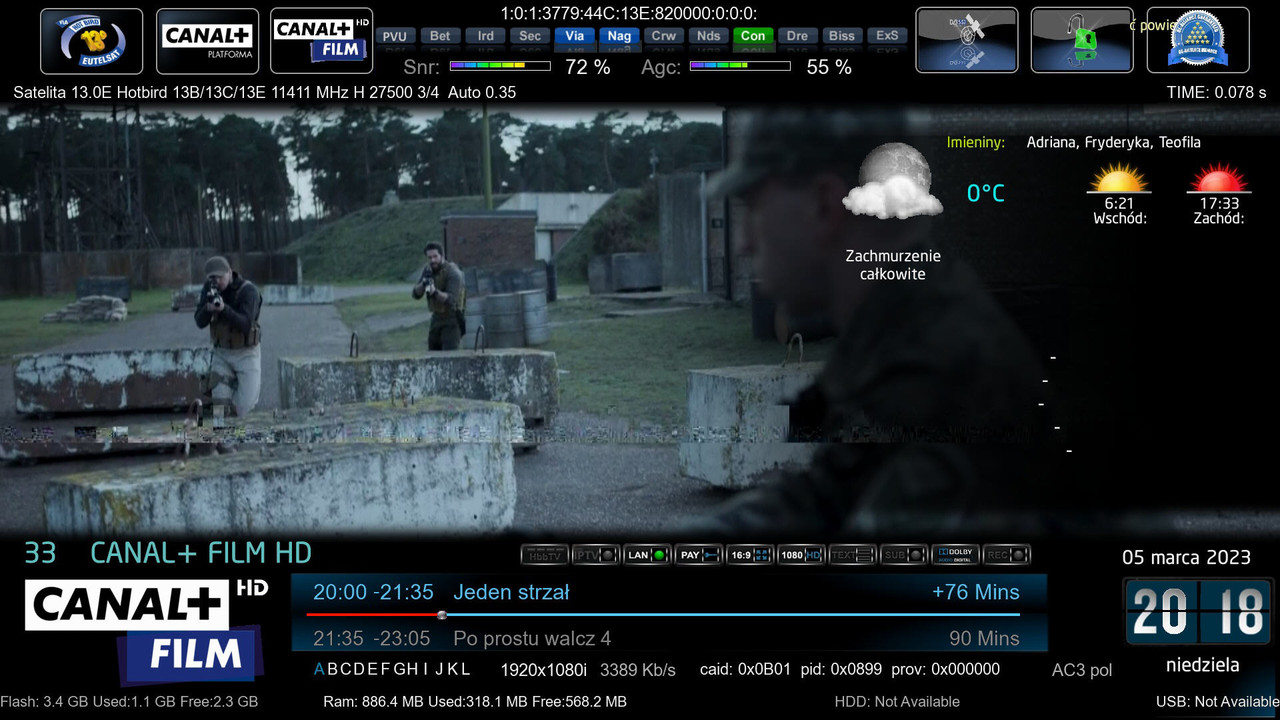Click the niedziela weekday label

pyautogui.click(x=1202, y=665)
